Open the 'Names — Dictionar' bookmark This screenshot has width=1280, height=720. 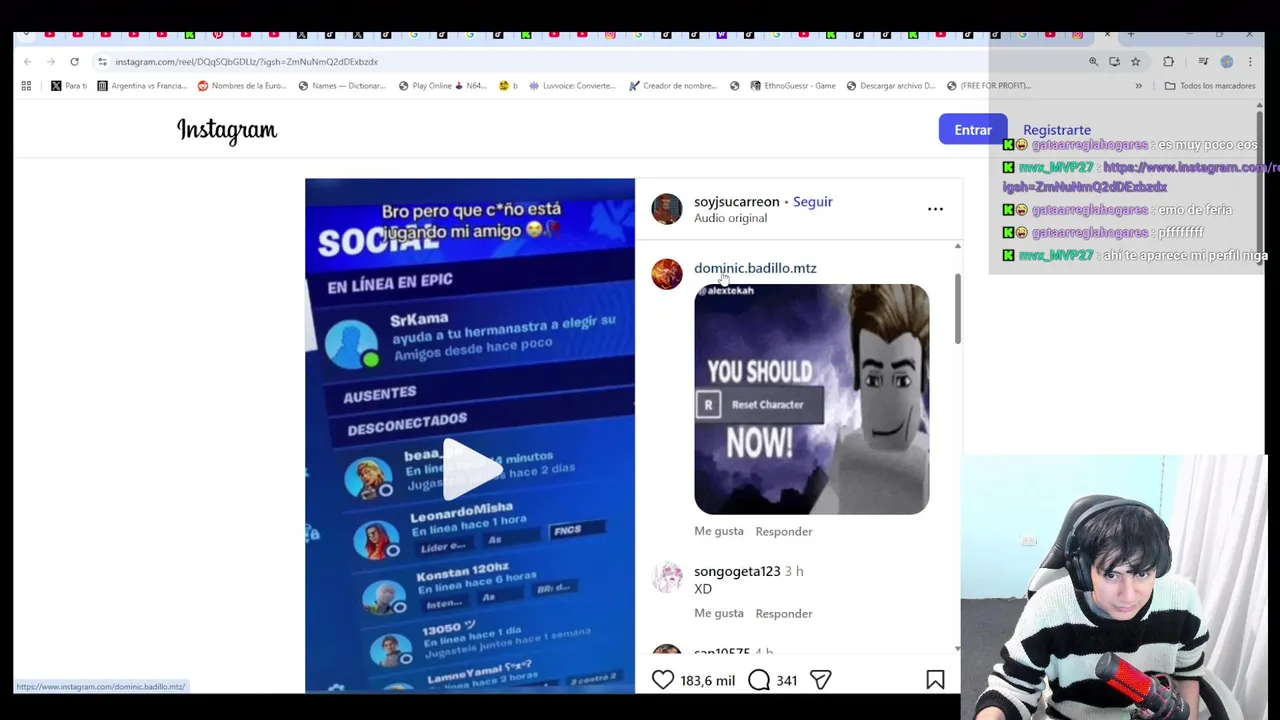[x=342, y=86]
